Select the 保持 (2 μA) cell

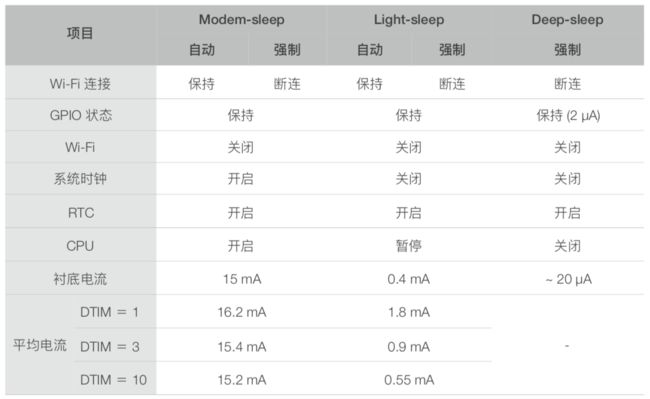coord(568,115)
